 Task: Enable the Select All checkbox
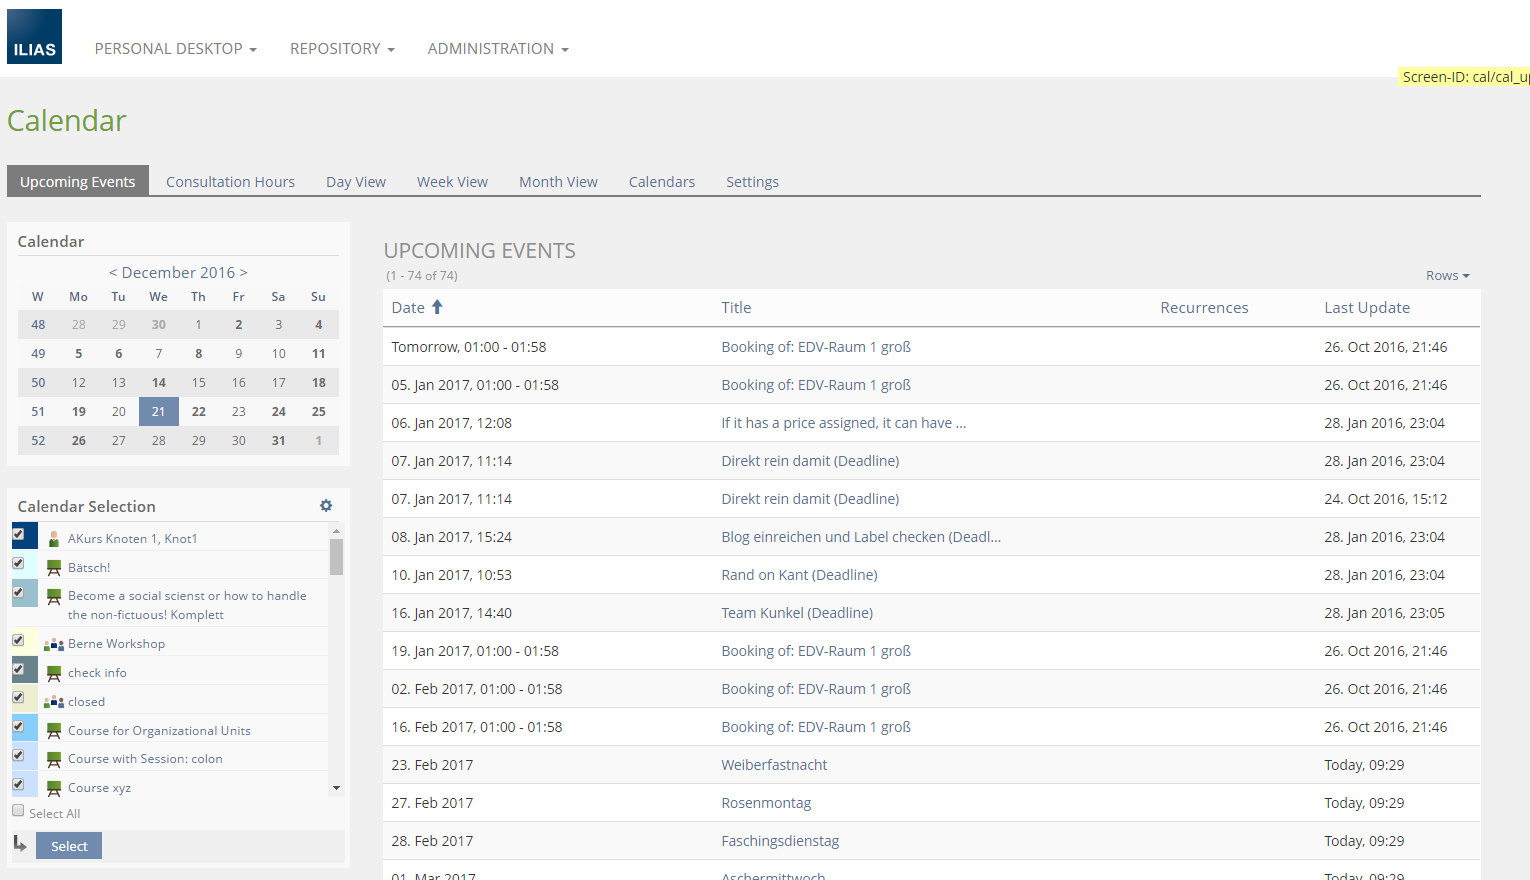pyautogui.click(x=18, y=811)
